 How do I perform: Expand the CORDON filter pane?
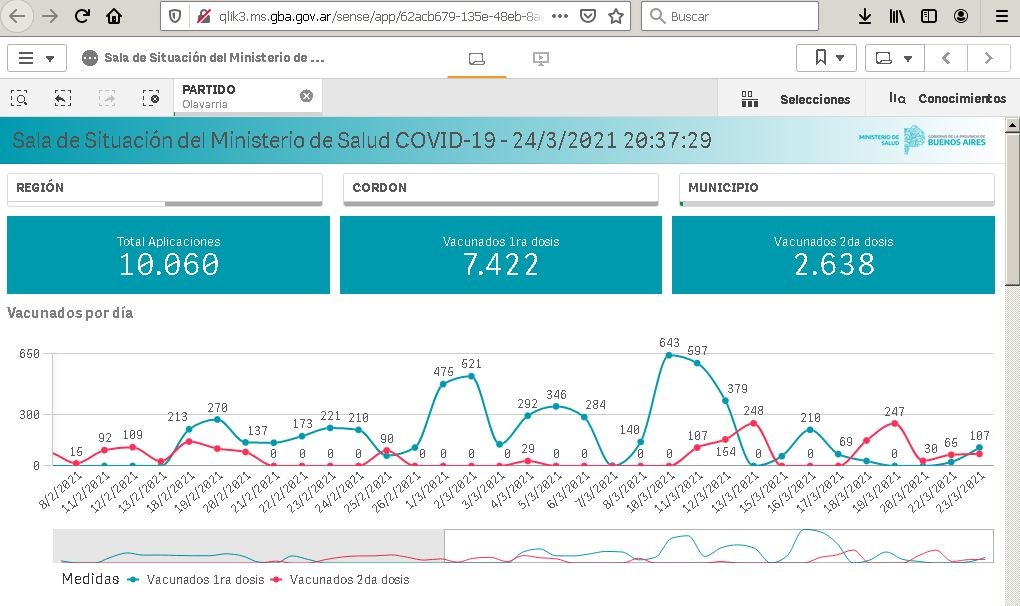tap(501, 189)
